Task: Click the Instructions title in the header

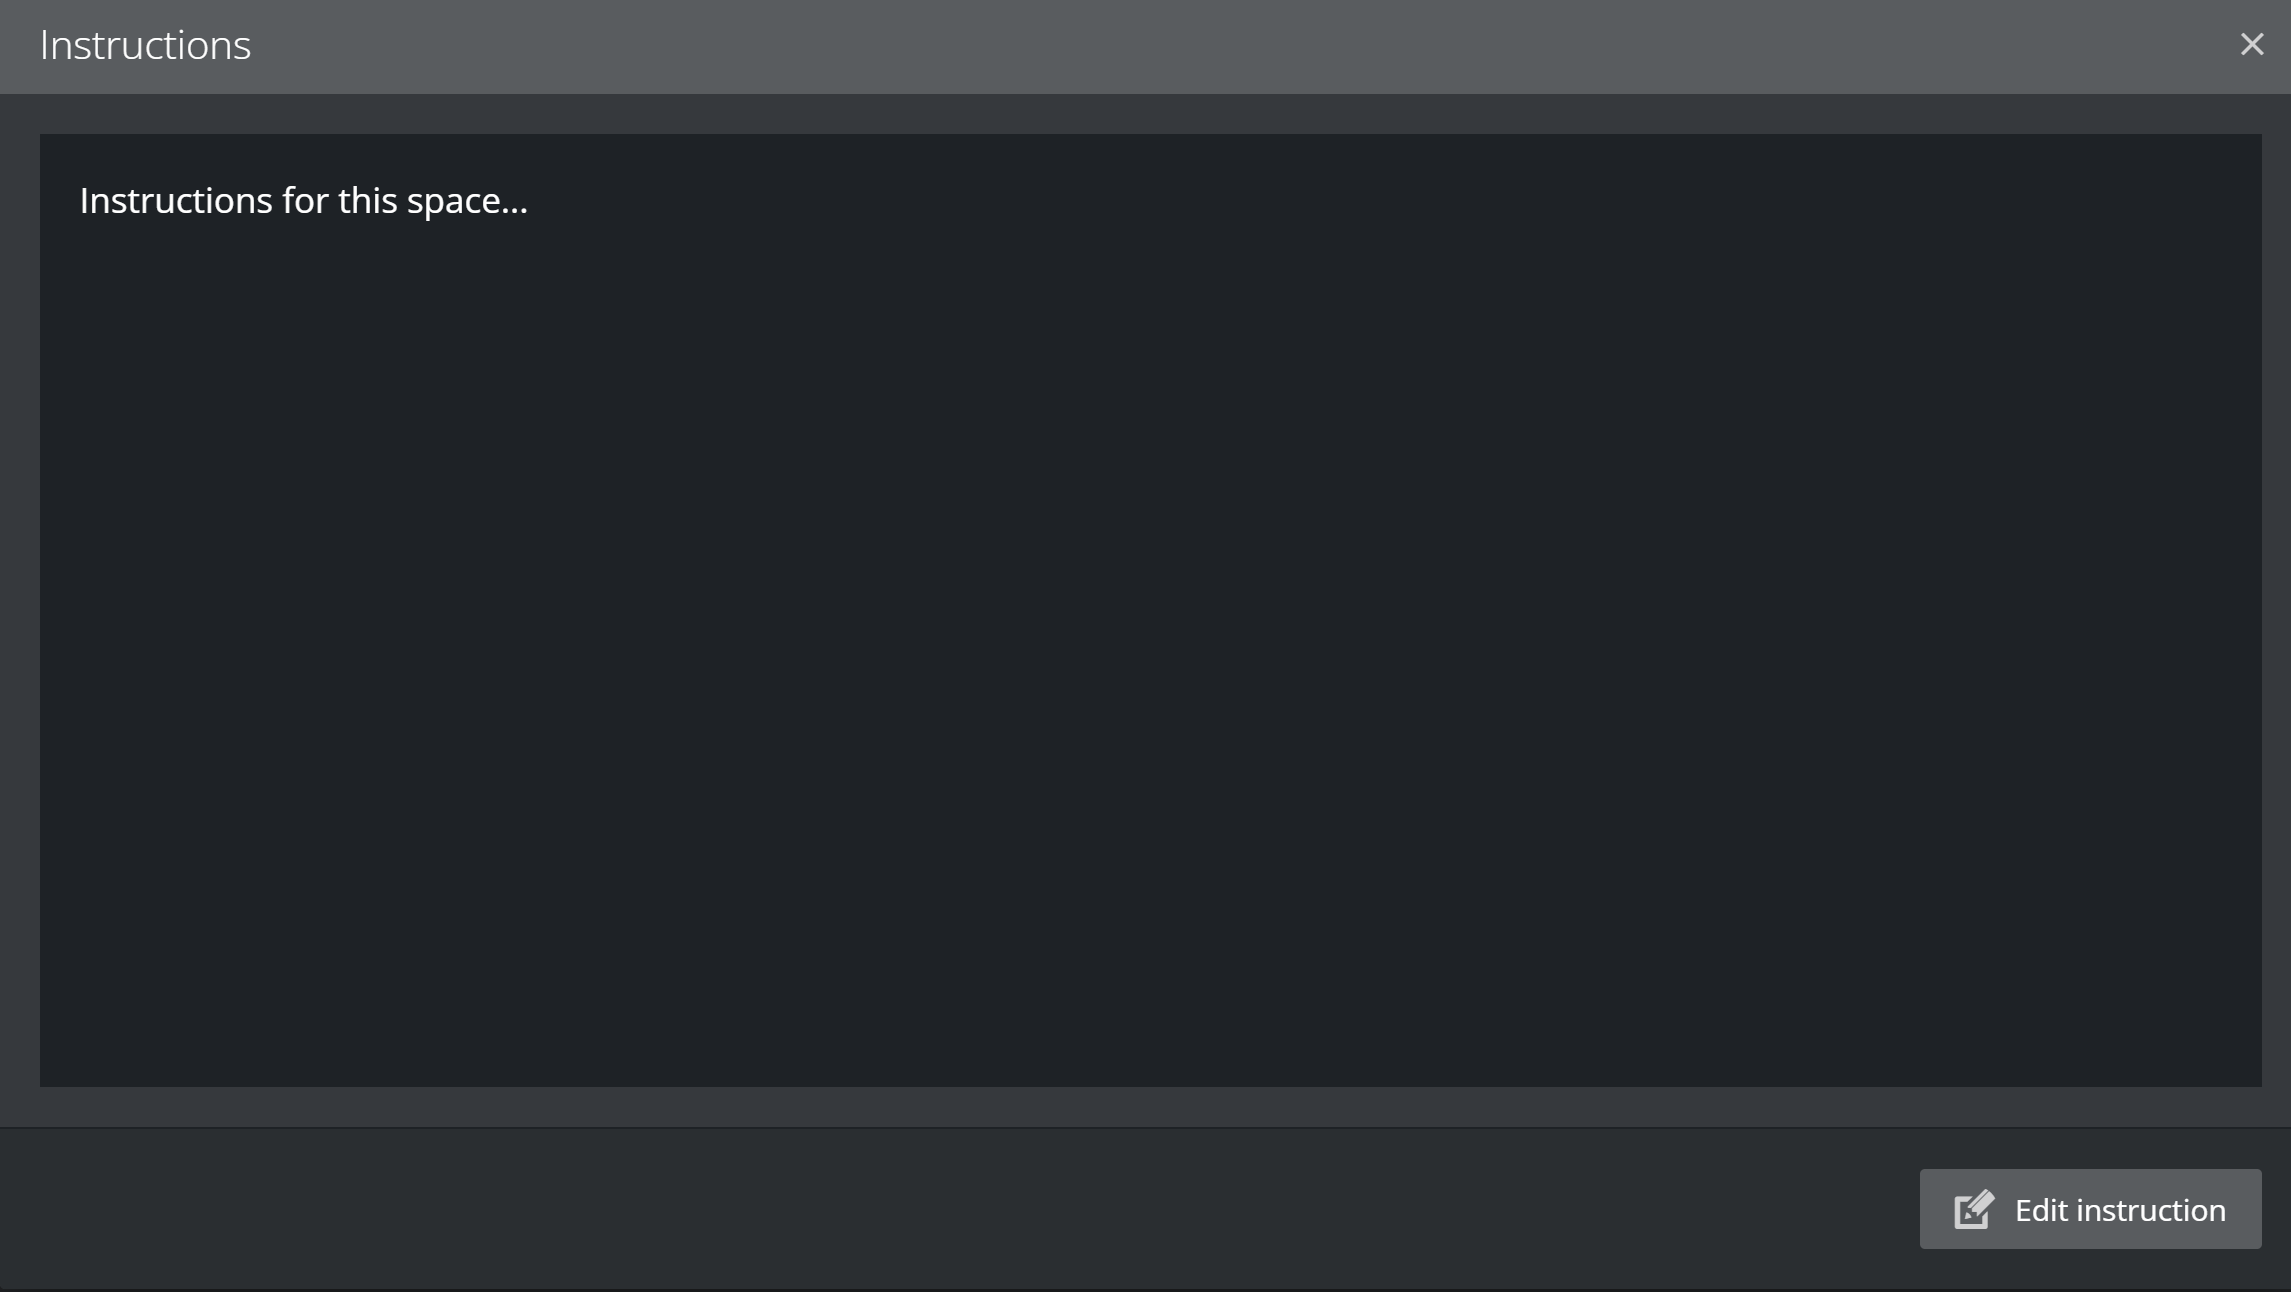Action: [145, 45]
